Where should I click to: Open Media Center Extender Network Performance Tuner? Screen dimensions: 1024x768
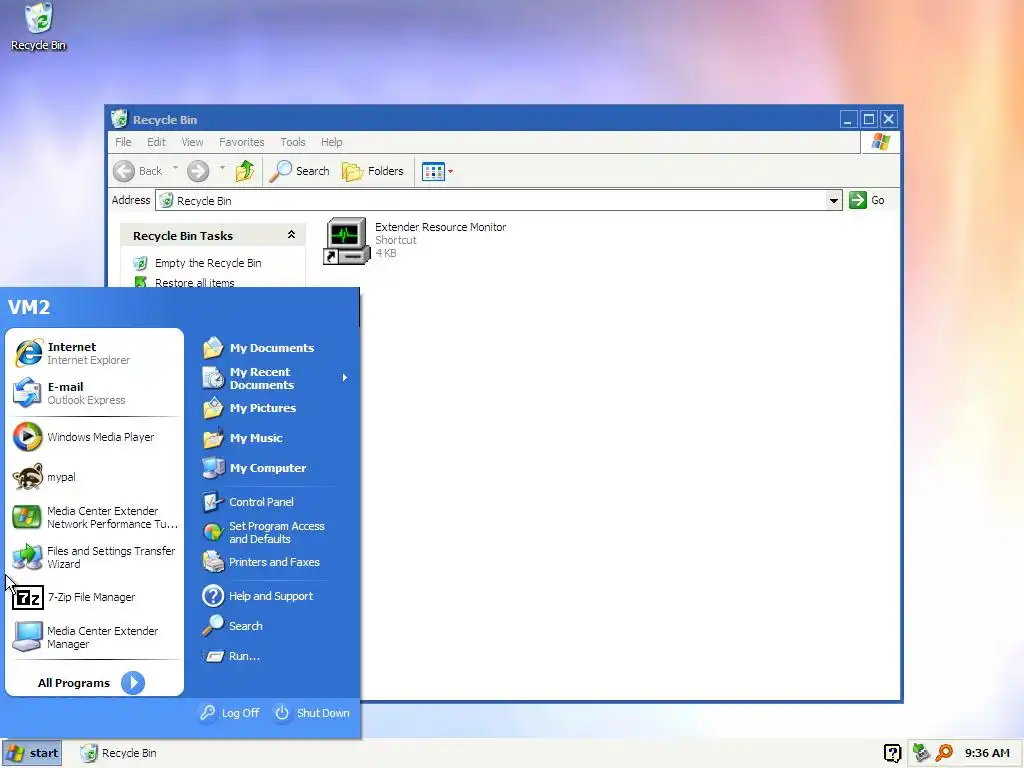pos(95,517)
